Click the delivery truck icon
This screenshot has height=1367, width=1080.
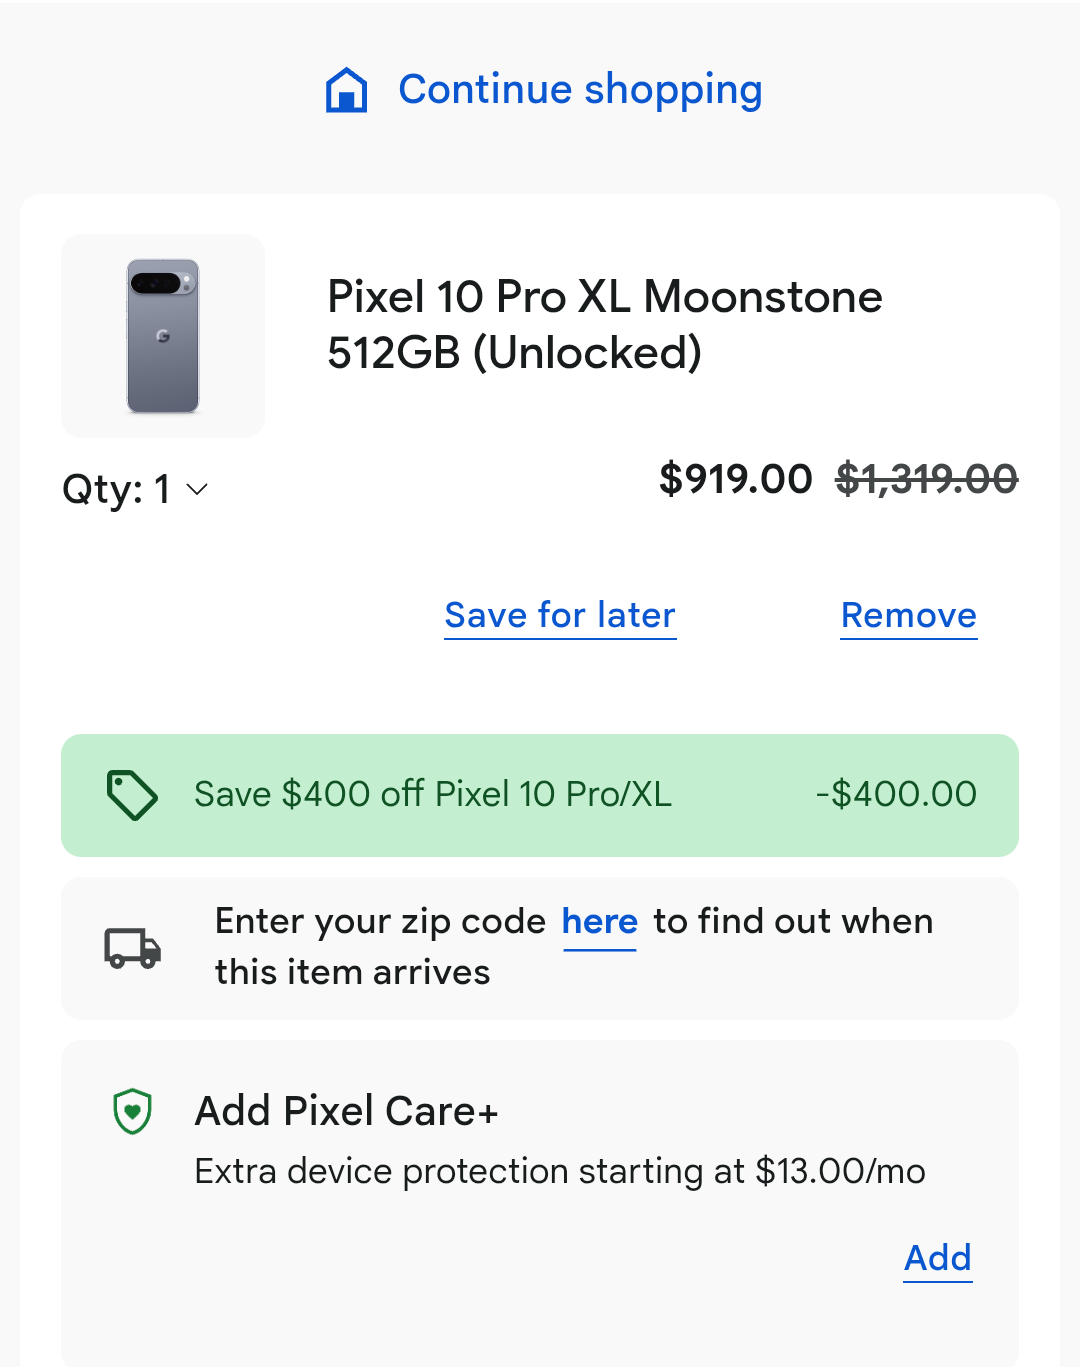[133, 948]
